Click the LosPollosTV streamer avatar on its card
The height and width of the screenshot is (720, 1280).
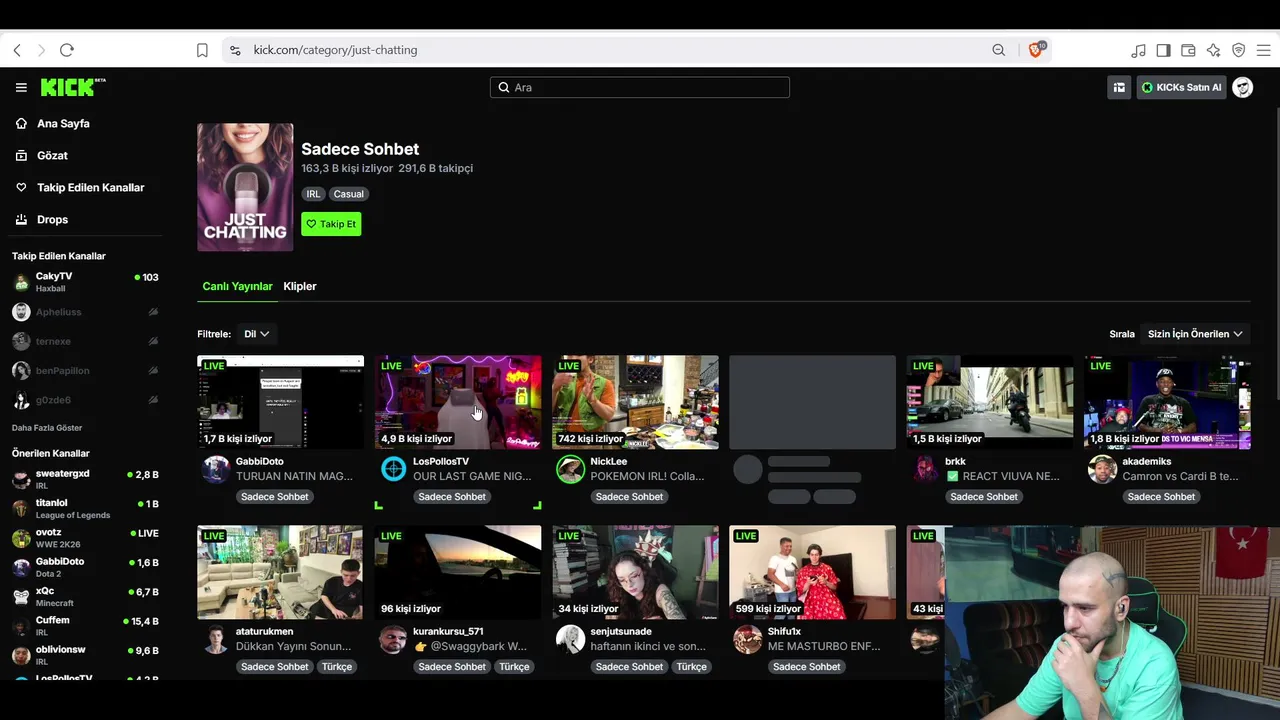coord(394,469)
